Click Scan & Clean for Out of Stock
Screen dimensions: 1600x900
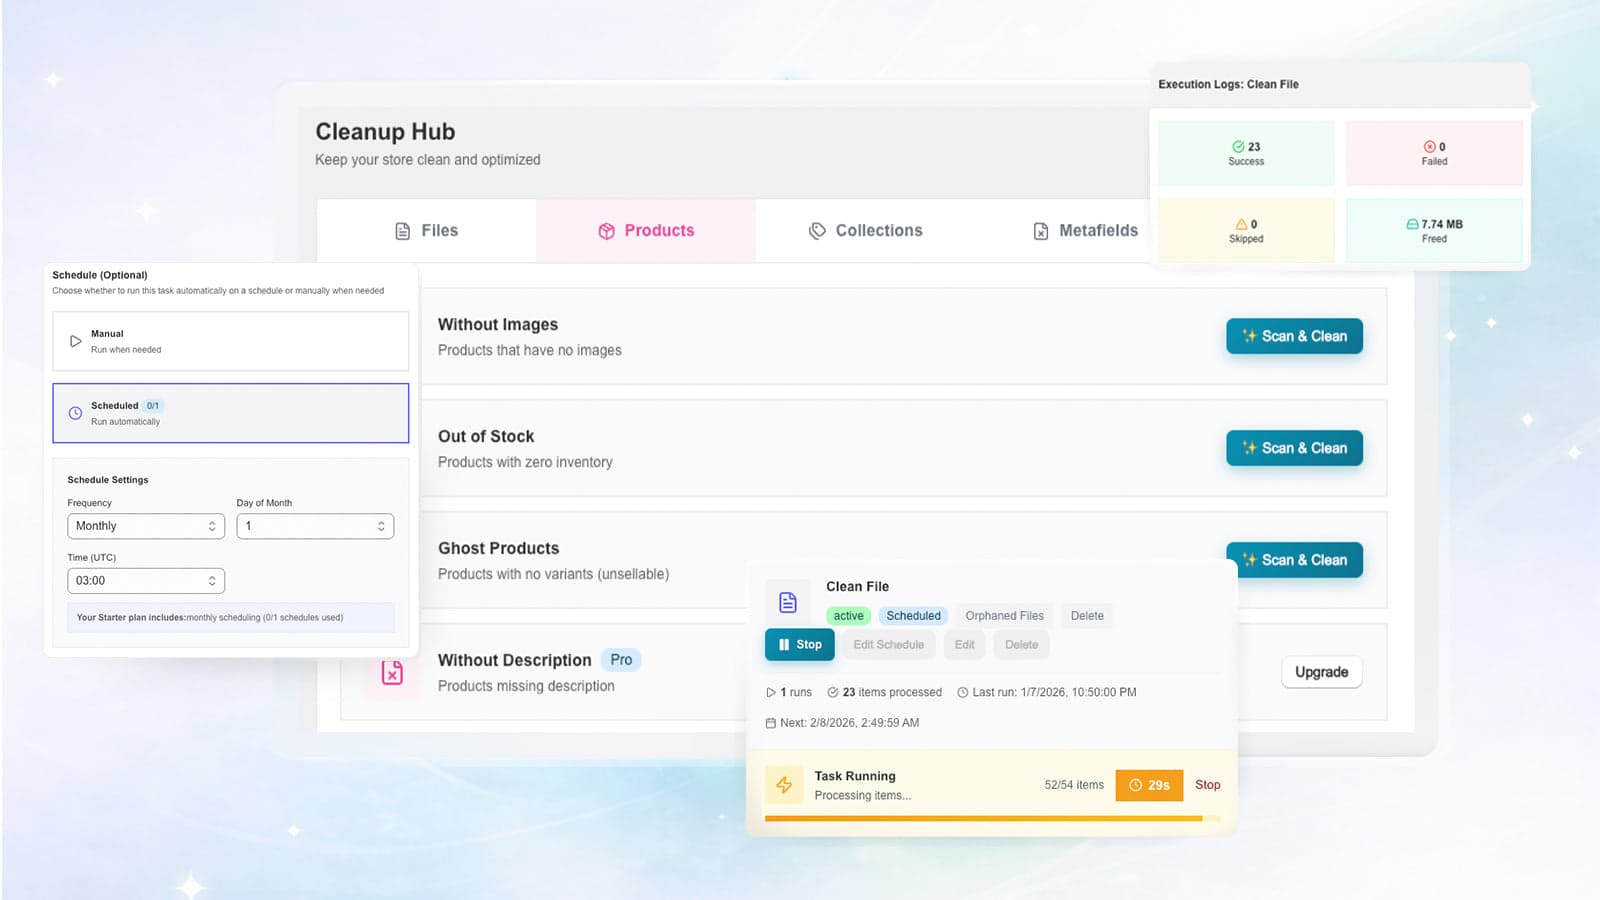1294,448
